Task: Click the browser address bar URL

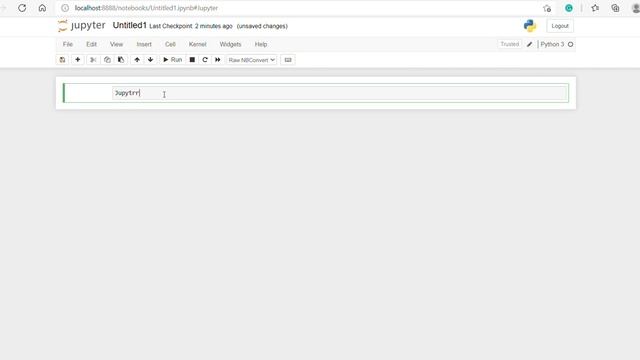Action: click(x=146, y=8)
